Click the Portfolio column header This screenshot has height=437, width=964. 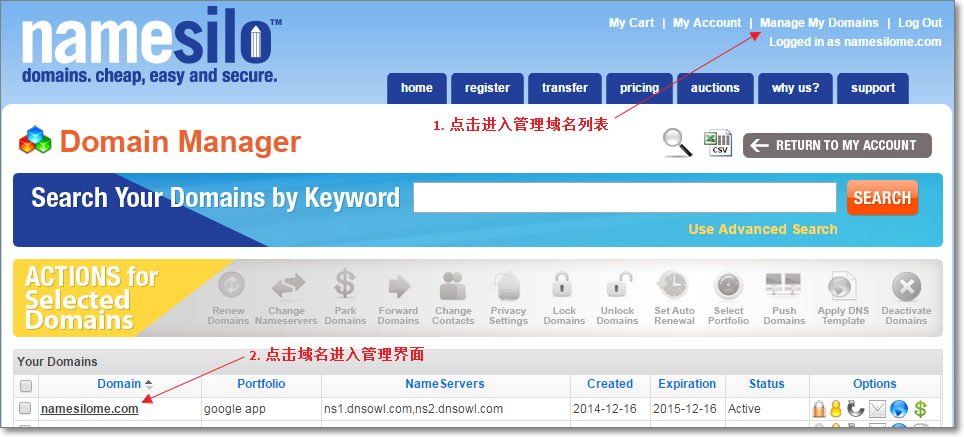click(261, 384)
